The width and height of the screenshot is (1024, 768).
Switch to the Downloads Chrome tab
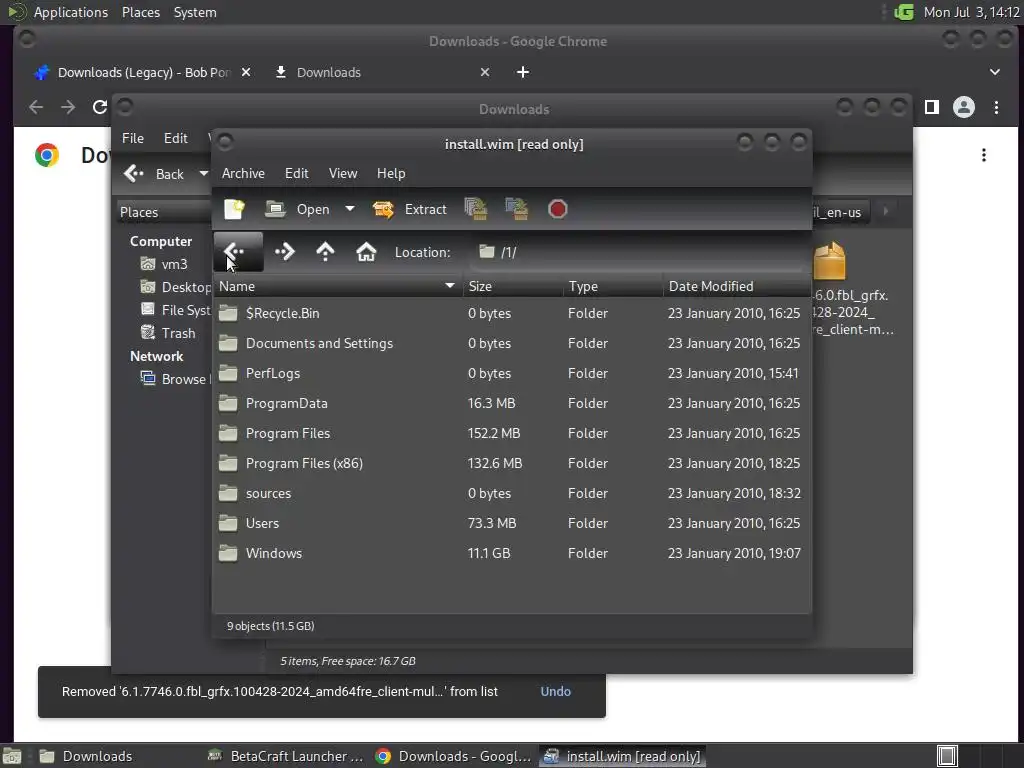pyautogui.click(x=381, y=72)
